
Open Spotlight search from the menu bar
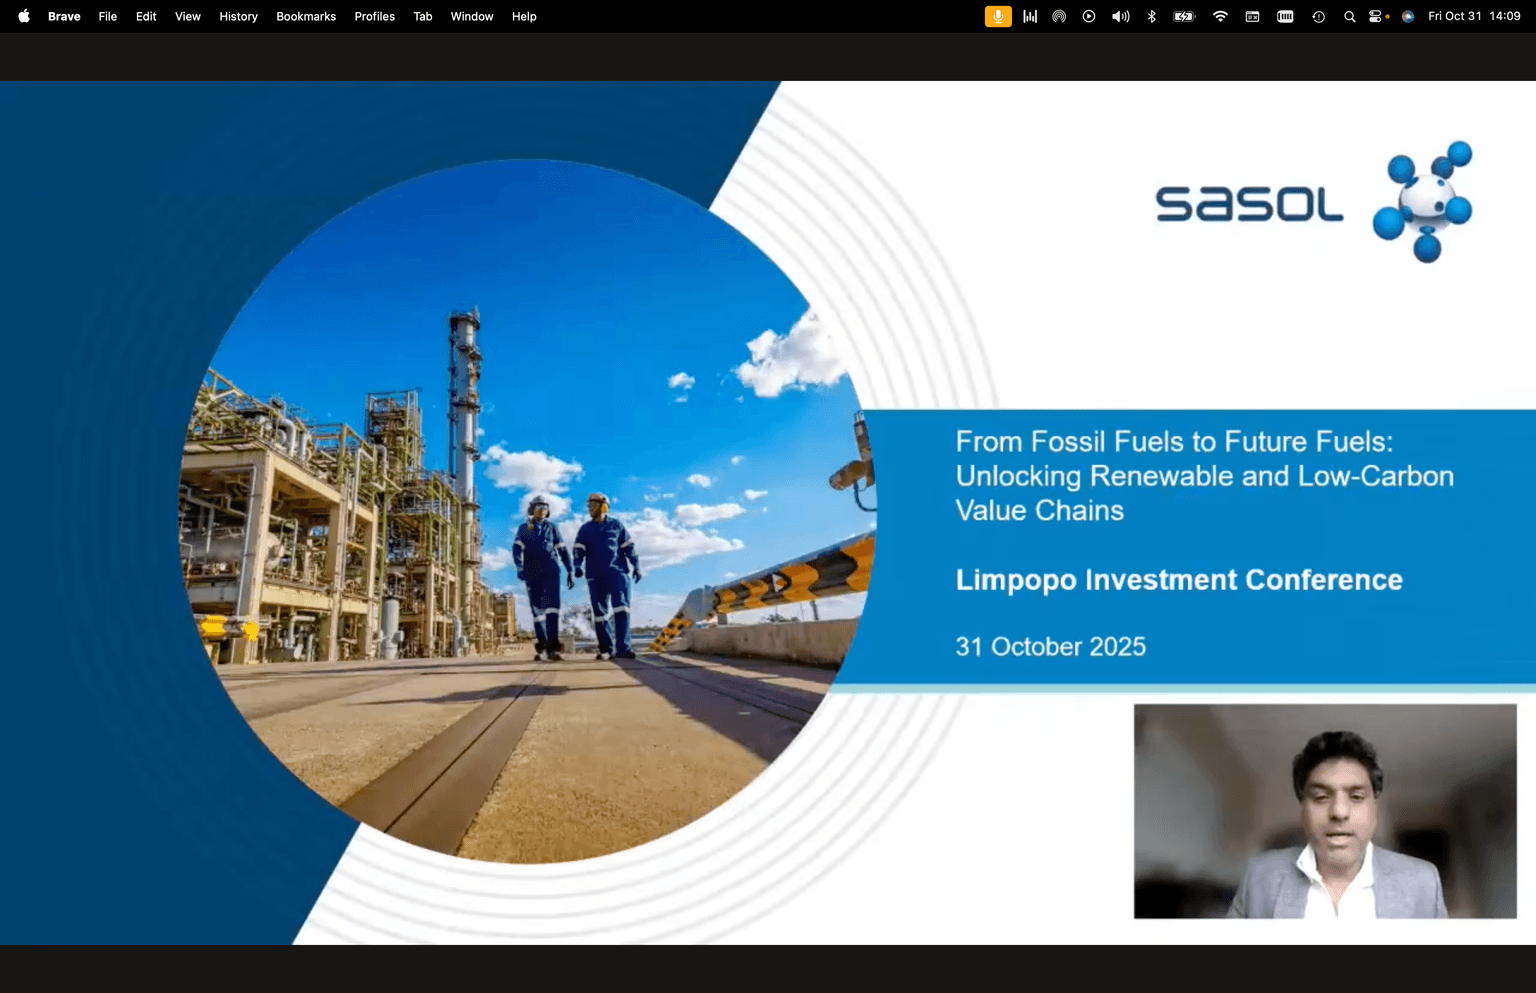1350,16
